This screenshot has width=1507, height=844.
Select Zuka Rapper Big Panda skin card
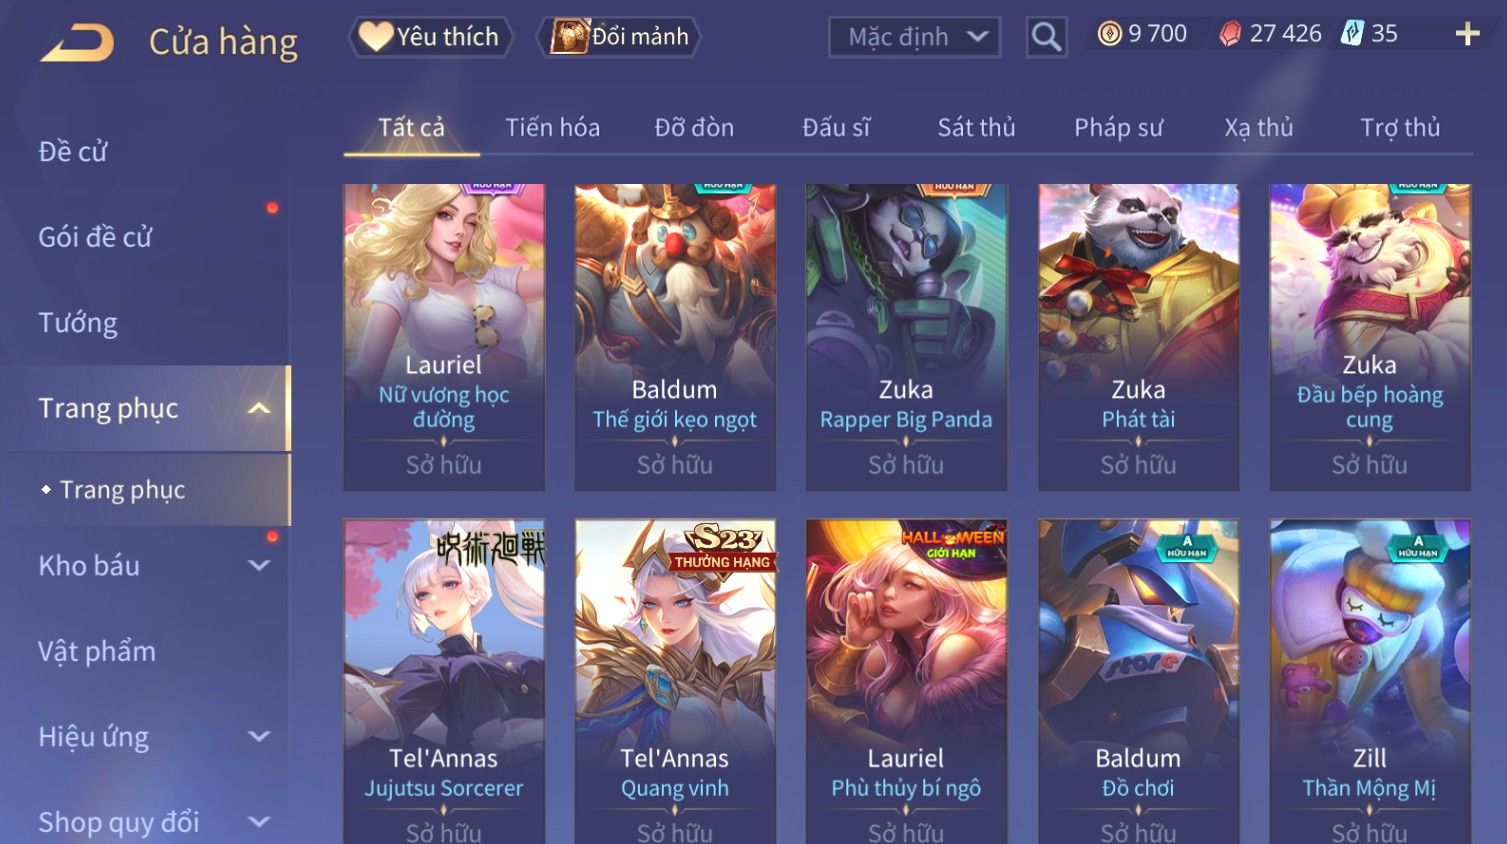tap(906, 337)
